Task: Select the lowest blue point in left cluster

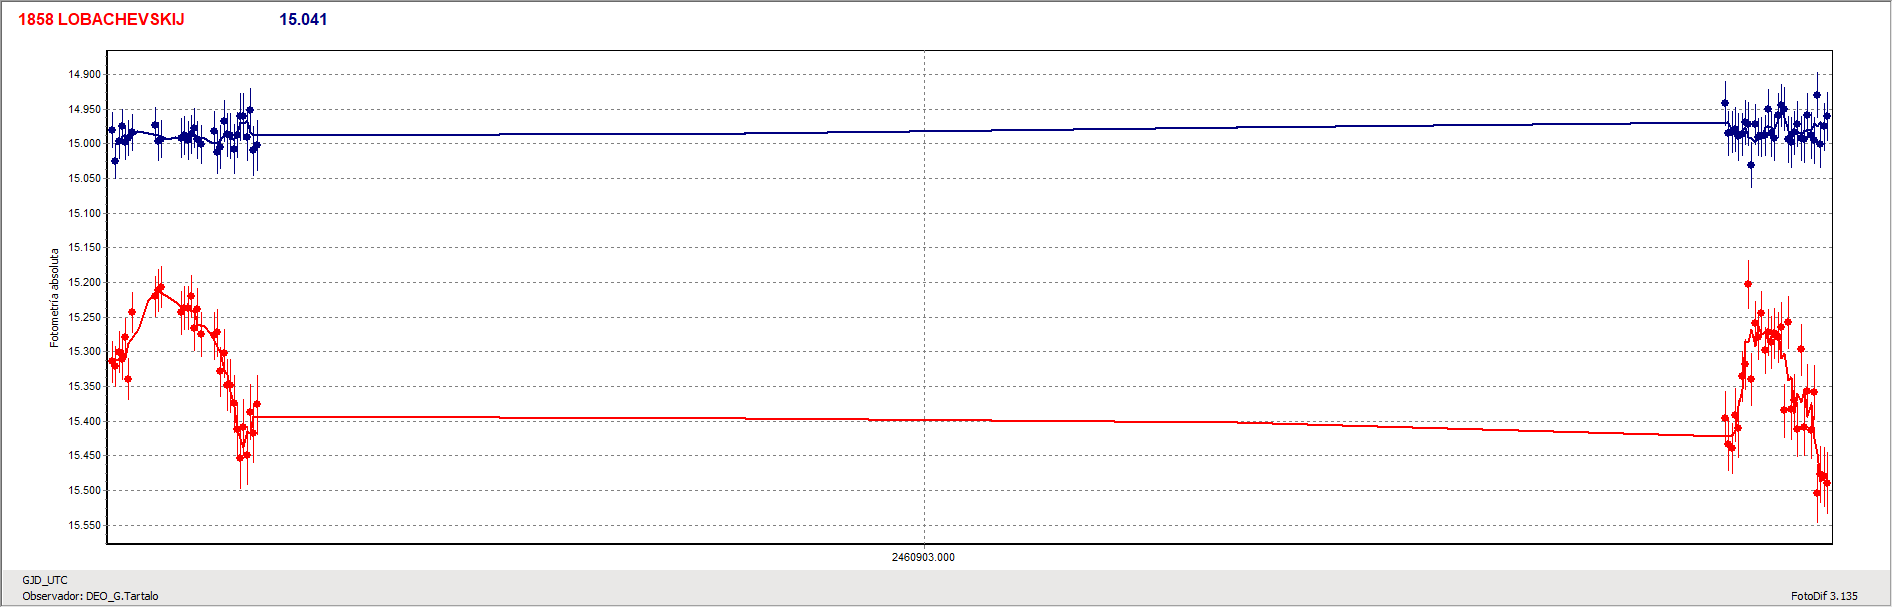Action: point(115,161)
